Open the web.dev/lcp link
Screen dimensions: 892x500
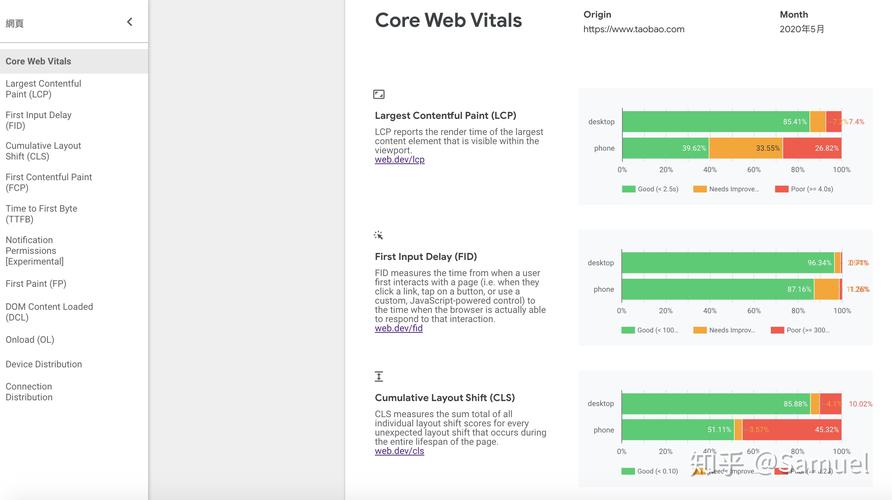coord(399,160)
